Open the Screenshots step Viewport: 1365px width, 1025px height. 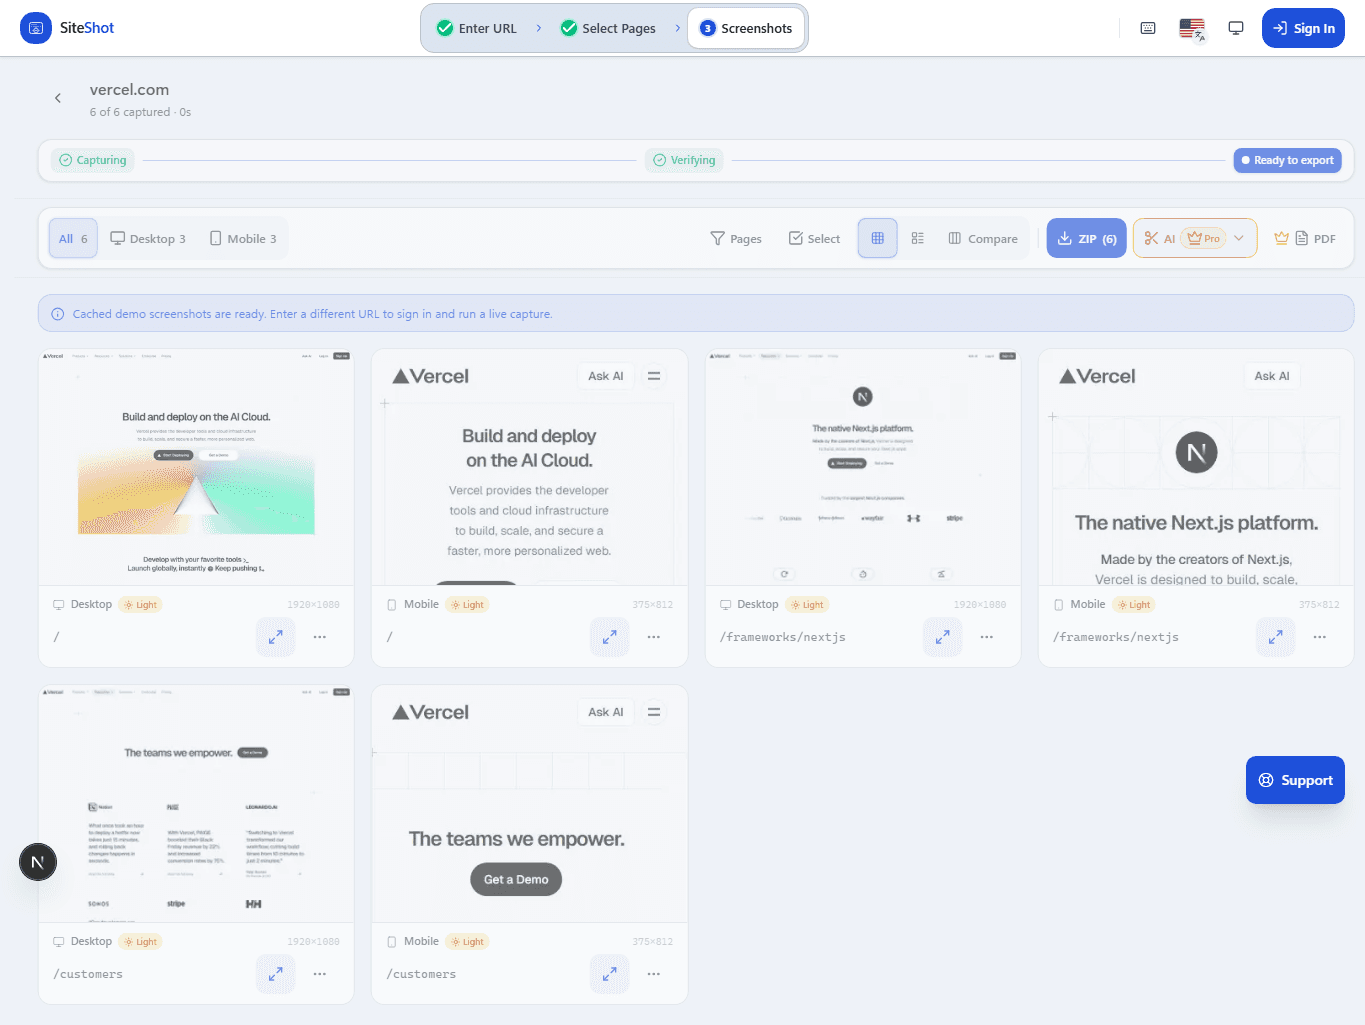point(746,28)
